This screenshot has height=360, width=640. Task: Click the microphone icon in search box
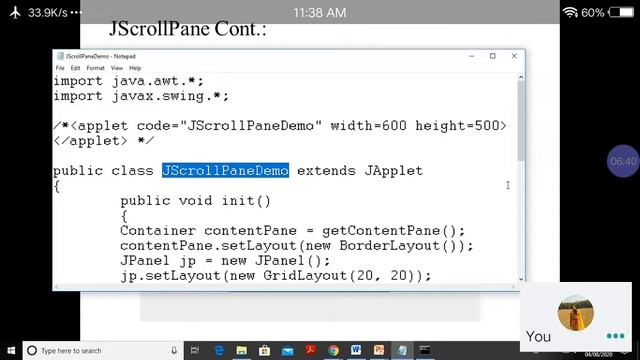click(174, 351)
